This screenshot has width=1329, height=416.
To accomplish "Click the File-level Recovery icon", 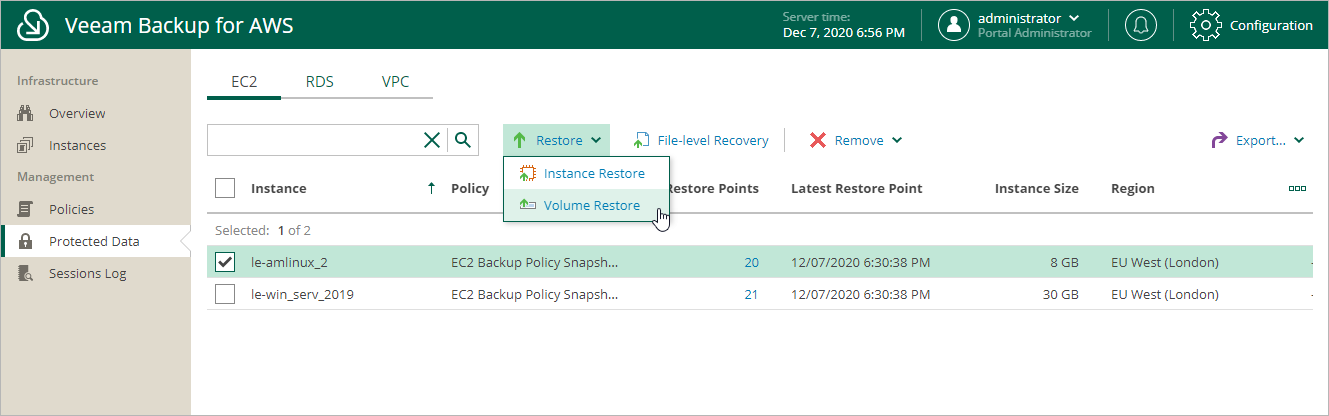I will coord(641,140).
